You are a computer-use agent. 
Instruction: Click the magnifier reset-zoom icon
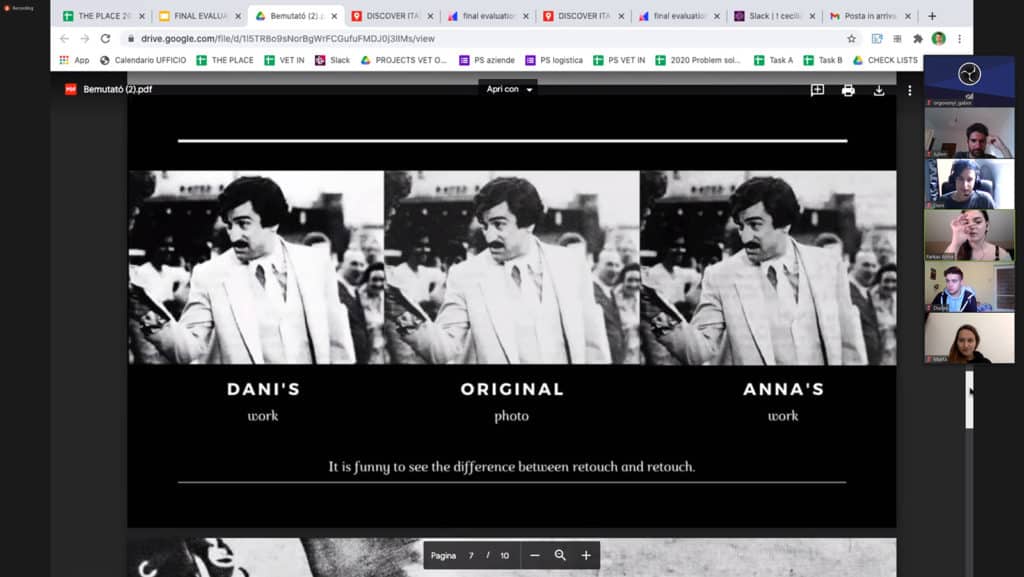pos(560,555)
